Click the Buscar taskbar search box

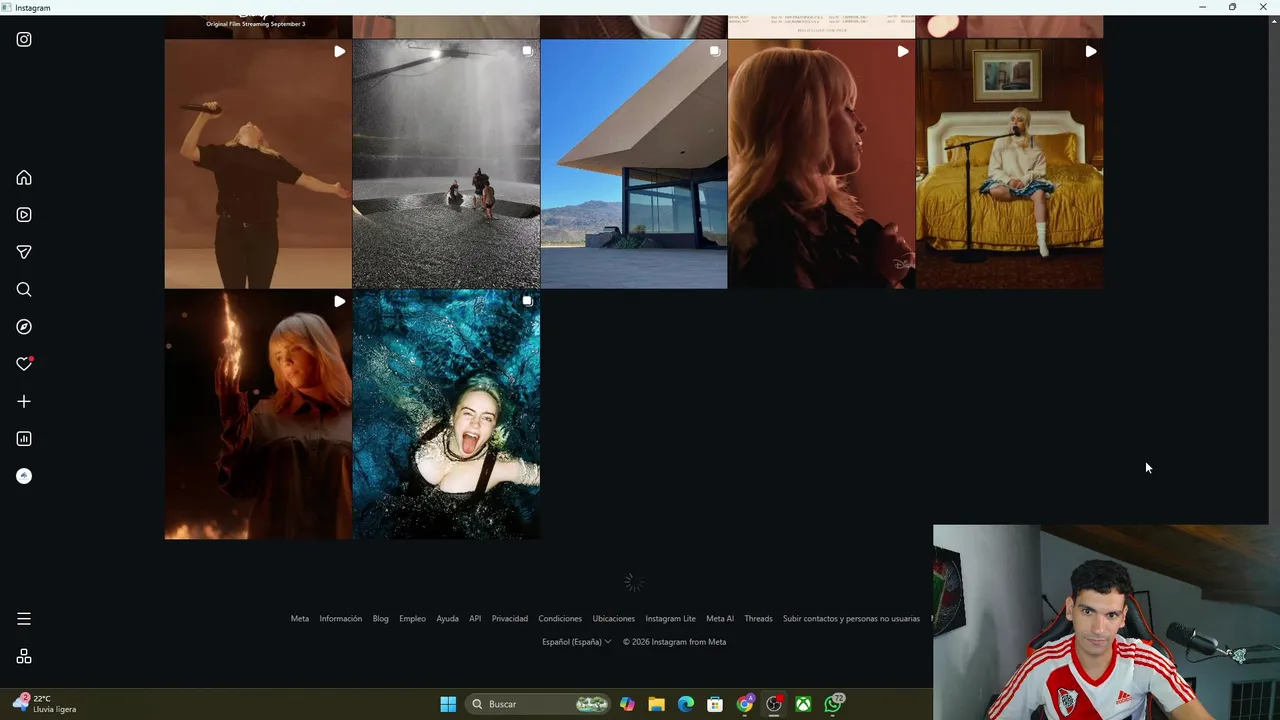[540, 704]
